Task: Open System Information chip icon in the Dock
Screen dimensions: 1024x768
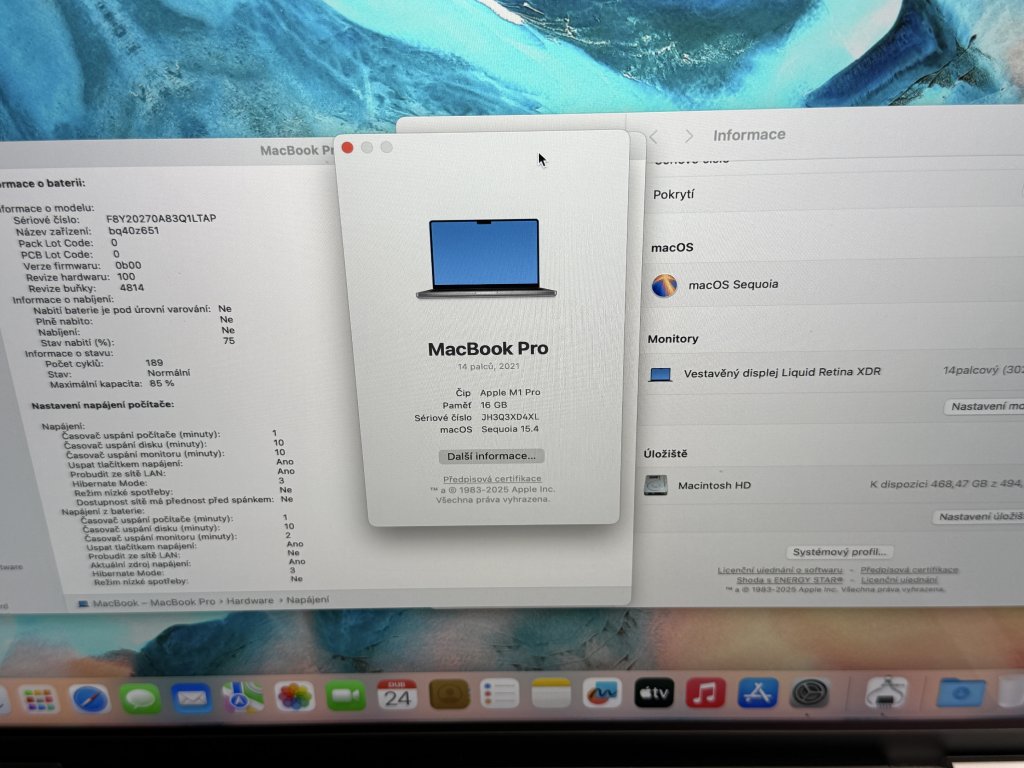Action: click(886, 692)
